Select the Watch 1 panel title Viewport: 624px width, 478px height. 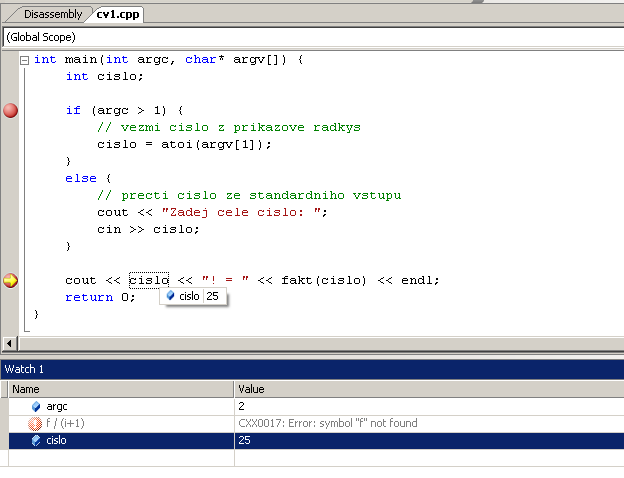pos(24,369)
